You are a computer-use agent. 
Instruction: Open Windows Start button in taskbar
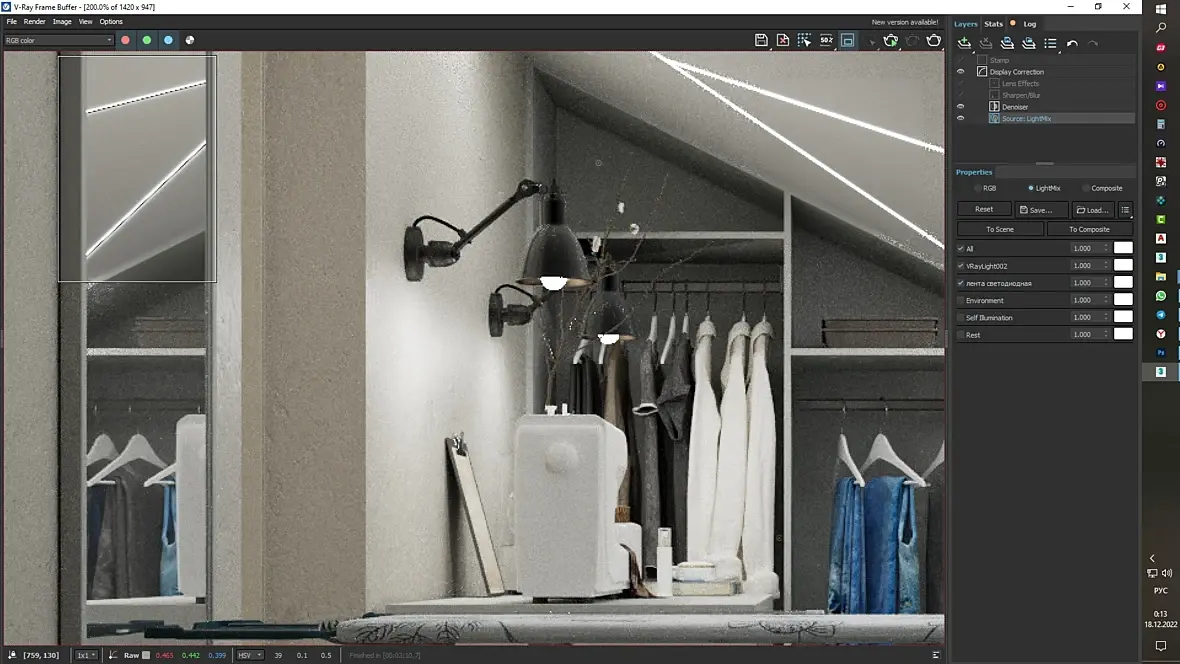pyautogui.click(x=1161, y=8)
